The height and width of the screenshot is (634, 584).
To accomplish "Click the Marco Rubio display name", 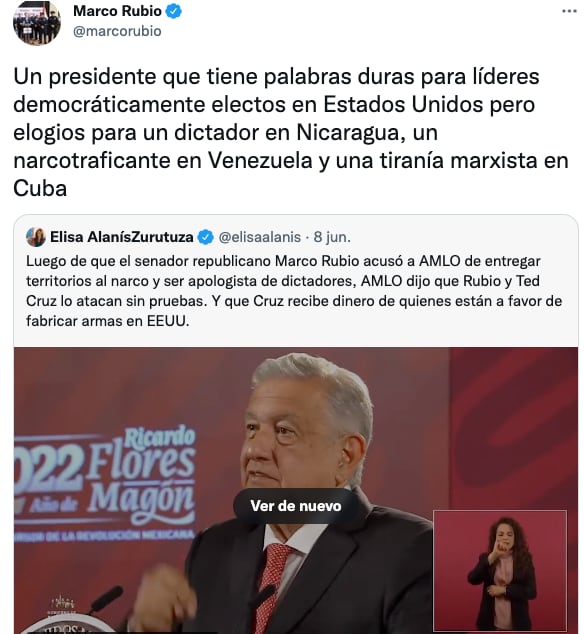I will (117, 11).
